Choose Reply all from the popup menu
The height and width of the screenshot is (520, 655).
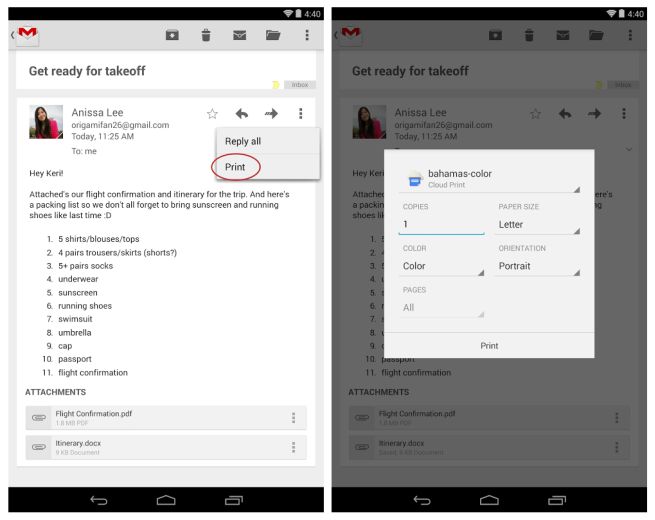click(268, 142)
